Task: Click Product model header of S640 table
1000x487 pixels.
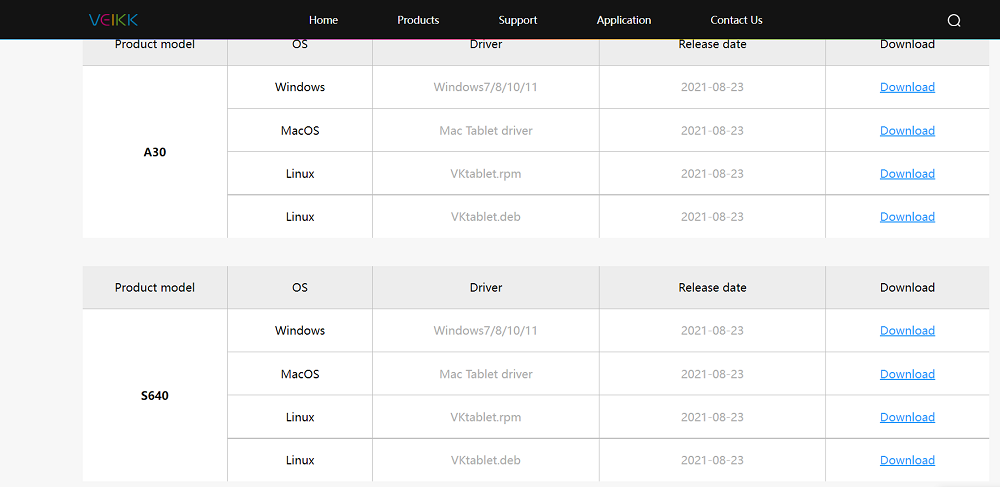Action: [155, 287]
